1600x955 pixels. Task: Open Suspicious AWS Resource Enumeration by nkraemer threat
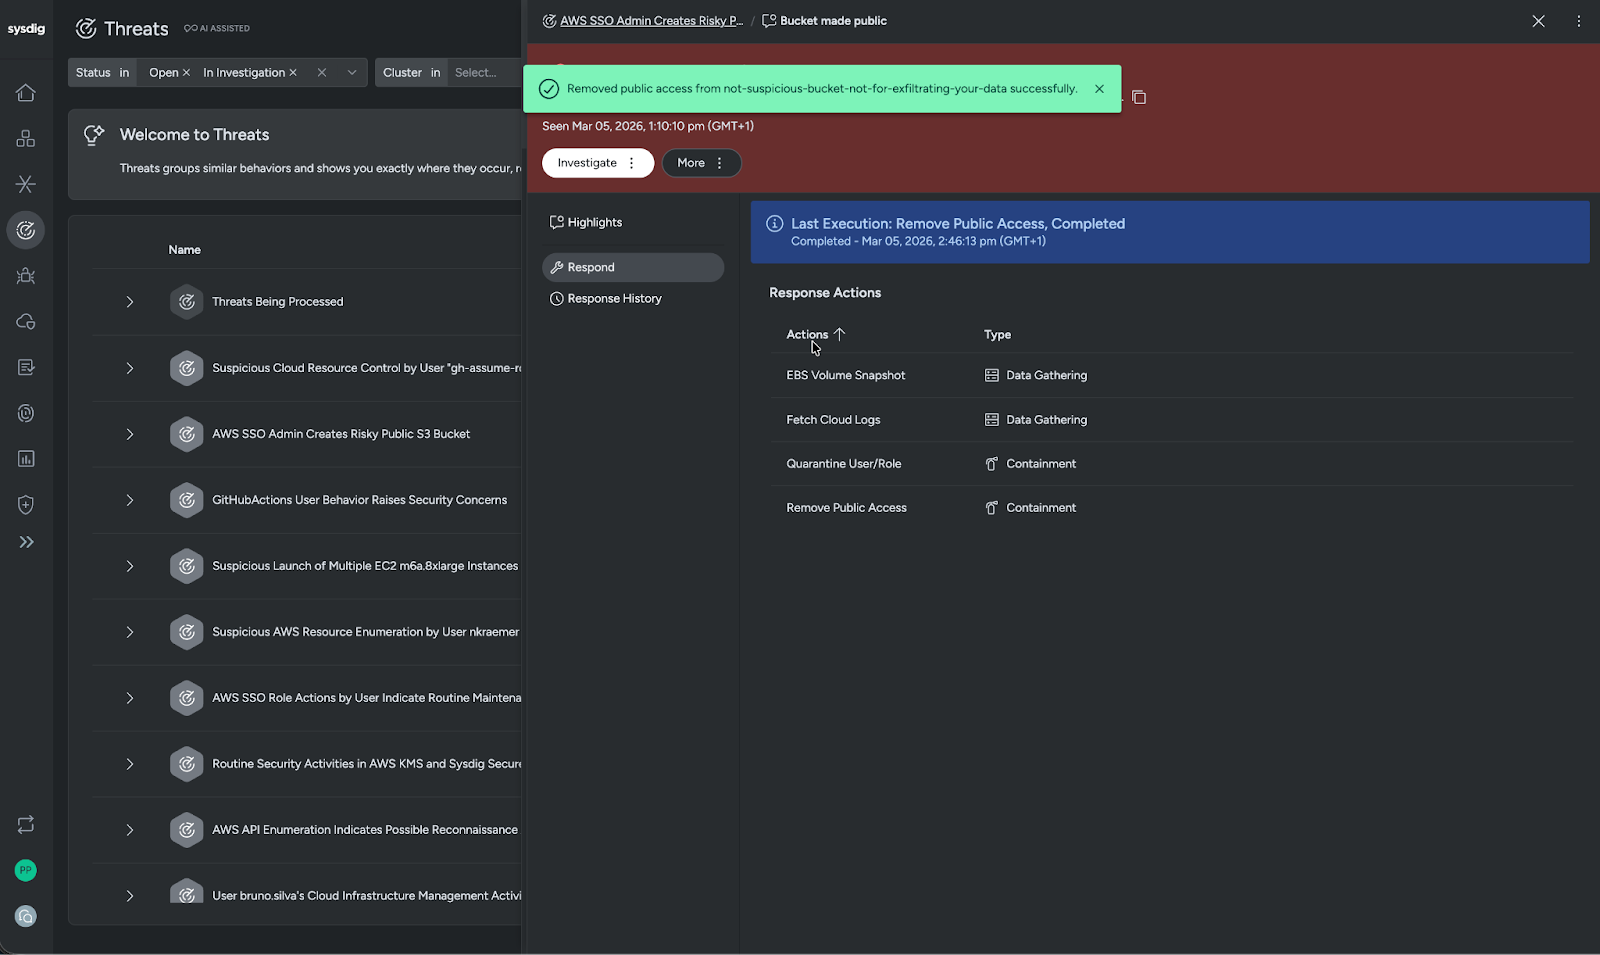tap(365, 632)
